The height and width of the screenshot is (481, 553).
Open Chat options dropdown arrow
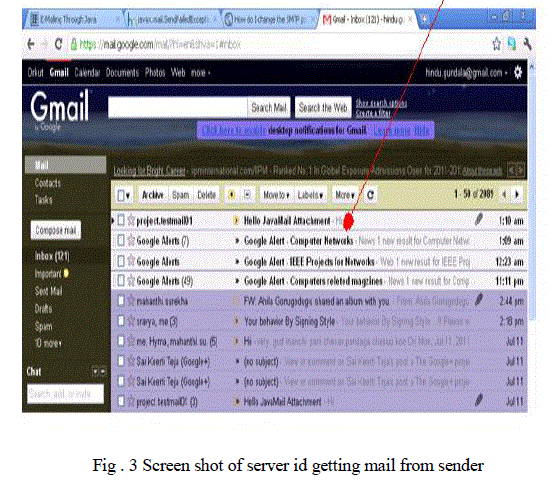tap(95, 371)
